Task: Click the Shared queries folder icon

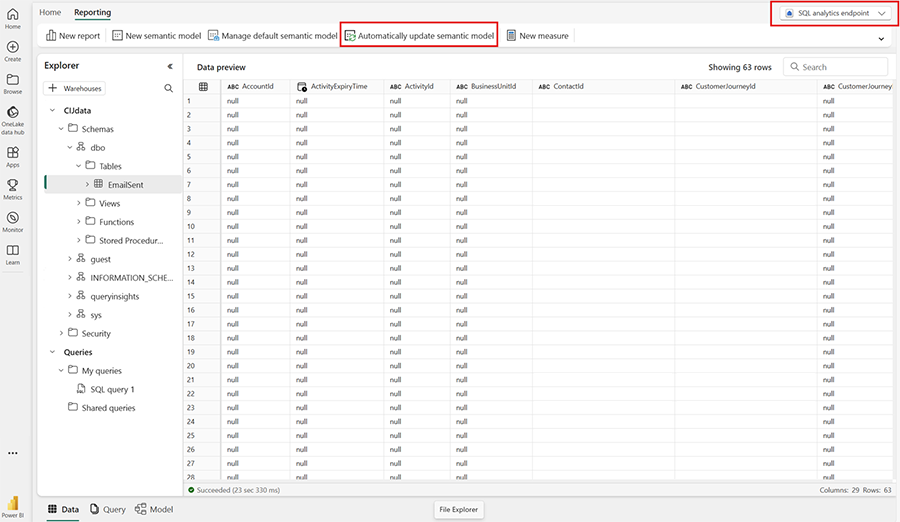Action: click(73, 407)
